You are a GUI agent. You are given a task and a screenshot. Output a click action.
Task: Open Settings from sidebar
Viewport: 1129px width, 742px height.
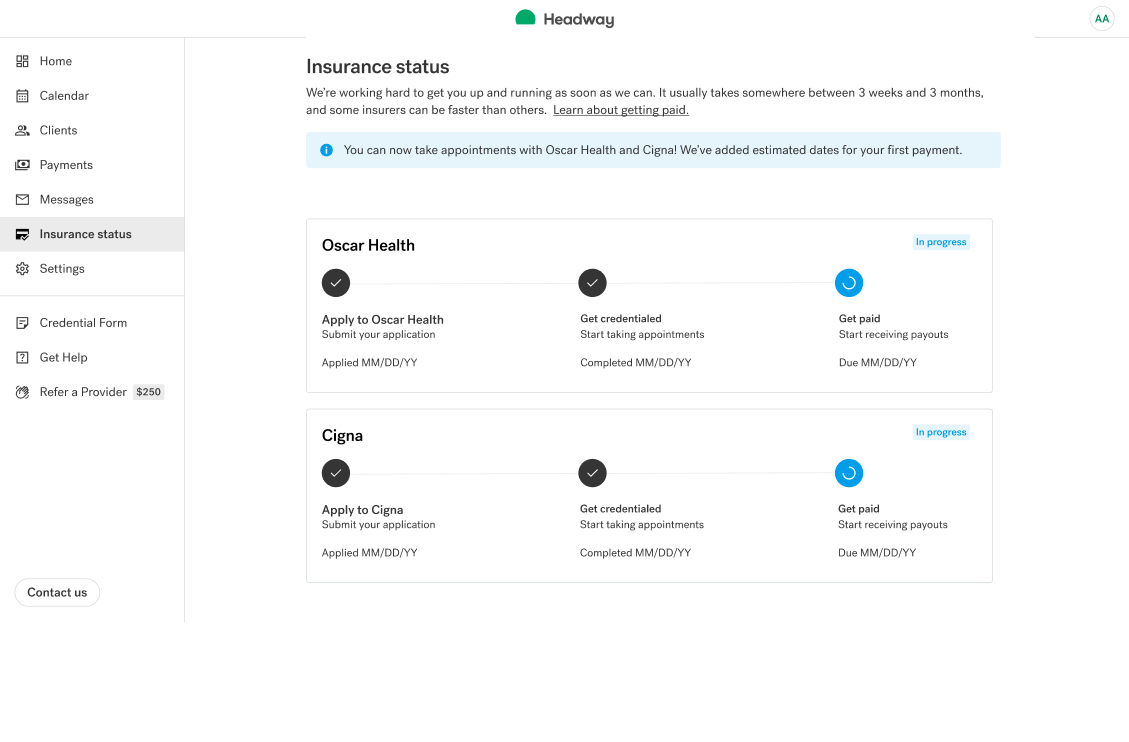92,268
